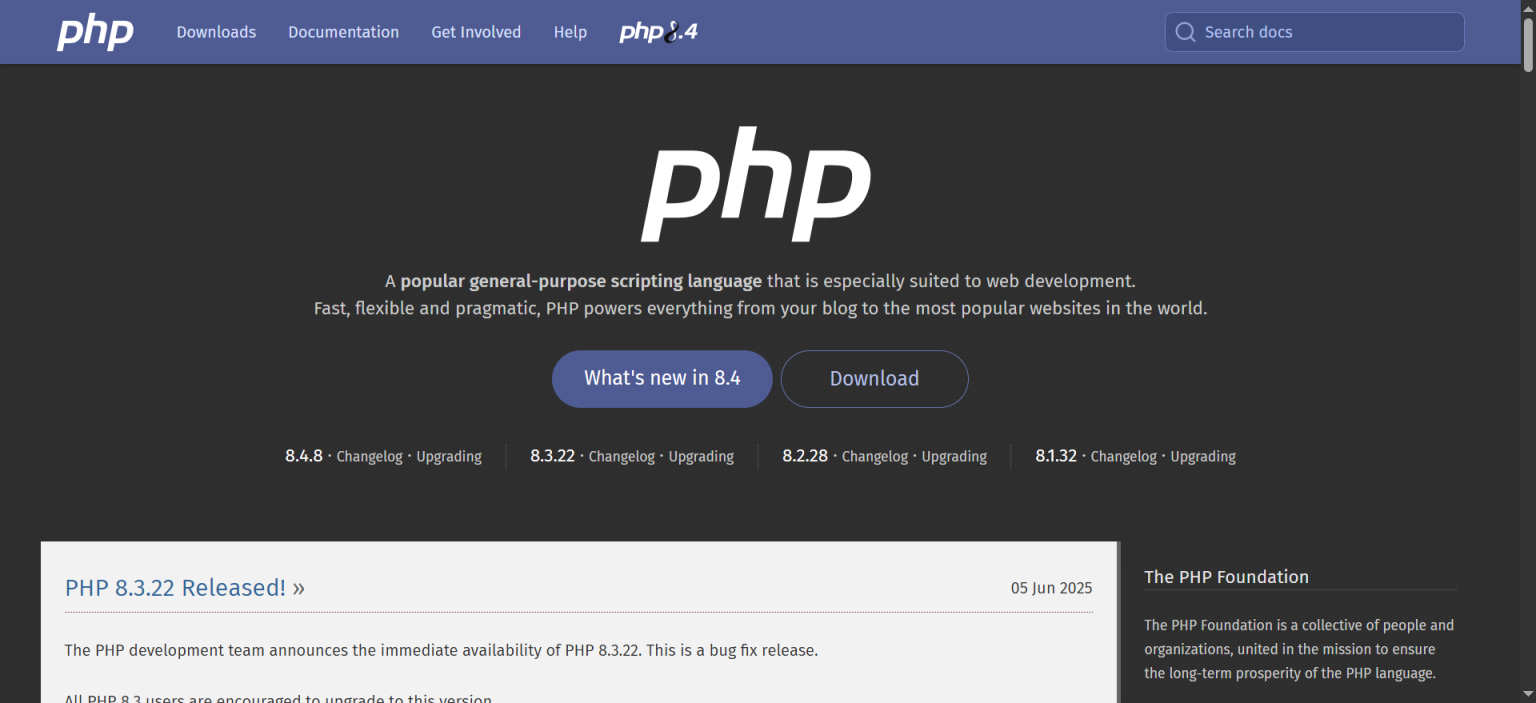
Task: View the Changelog for 8.1.32
Action: point(1123,456)
